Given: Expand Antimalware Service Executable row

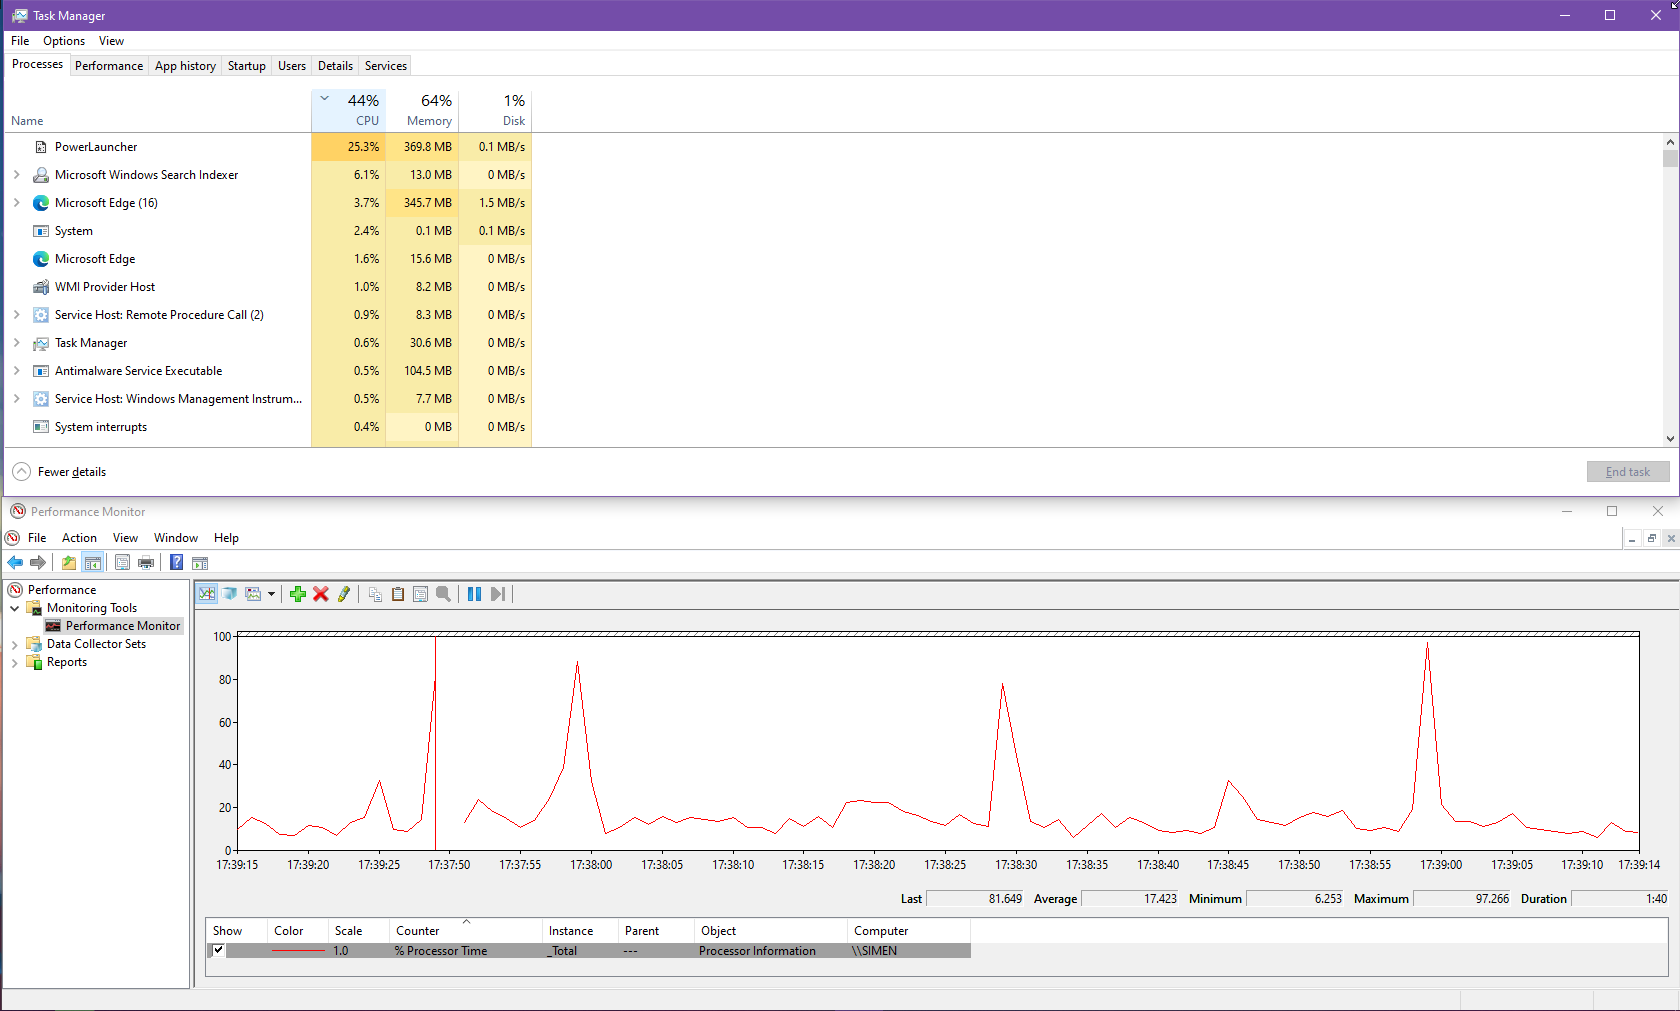Looking at the screenshot, I should tap(16, 371).
